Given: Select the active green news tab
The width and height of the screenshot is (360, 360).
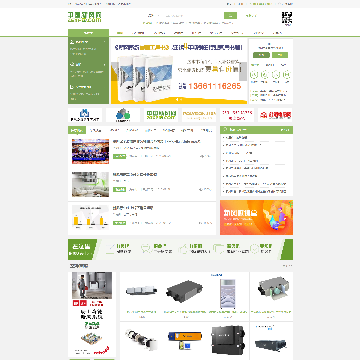Looking at the screenshot, I should coord(77,130).
